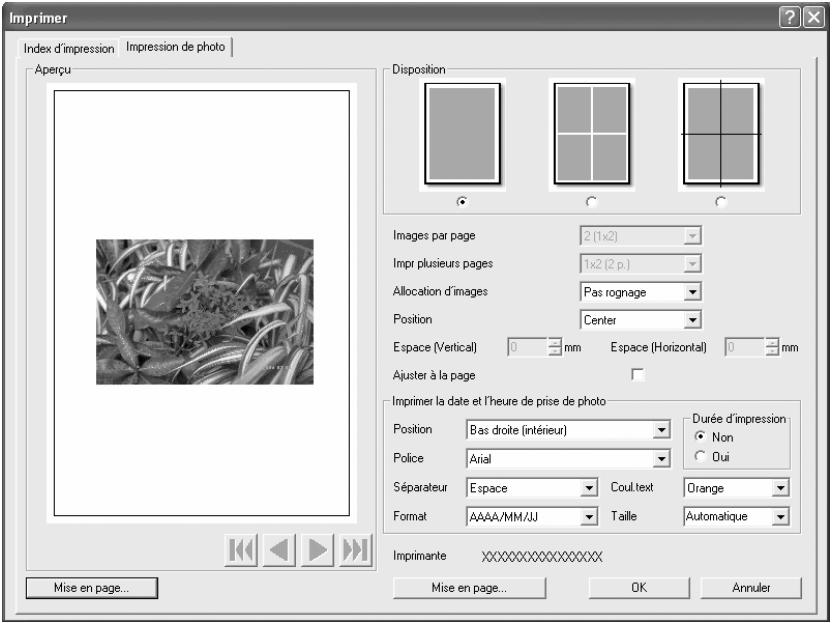Click Mise en page button below preview
Screen dimensions: 832x623
click(91, 587)
